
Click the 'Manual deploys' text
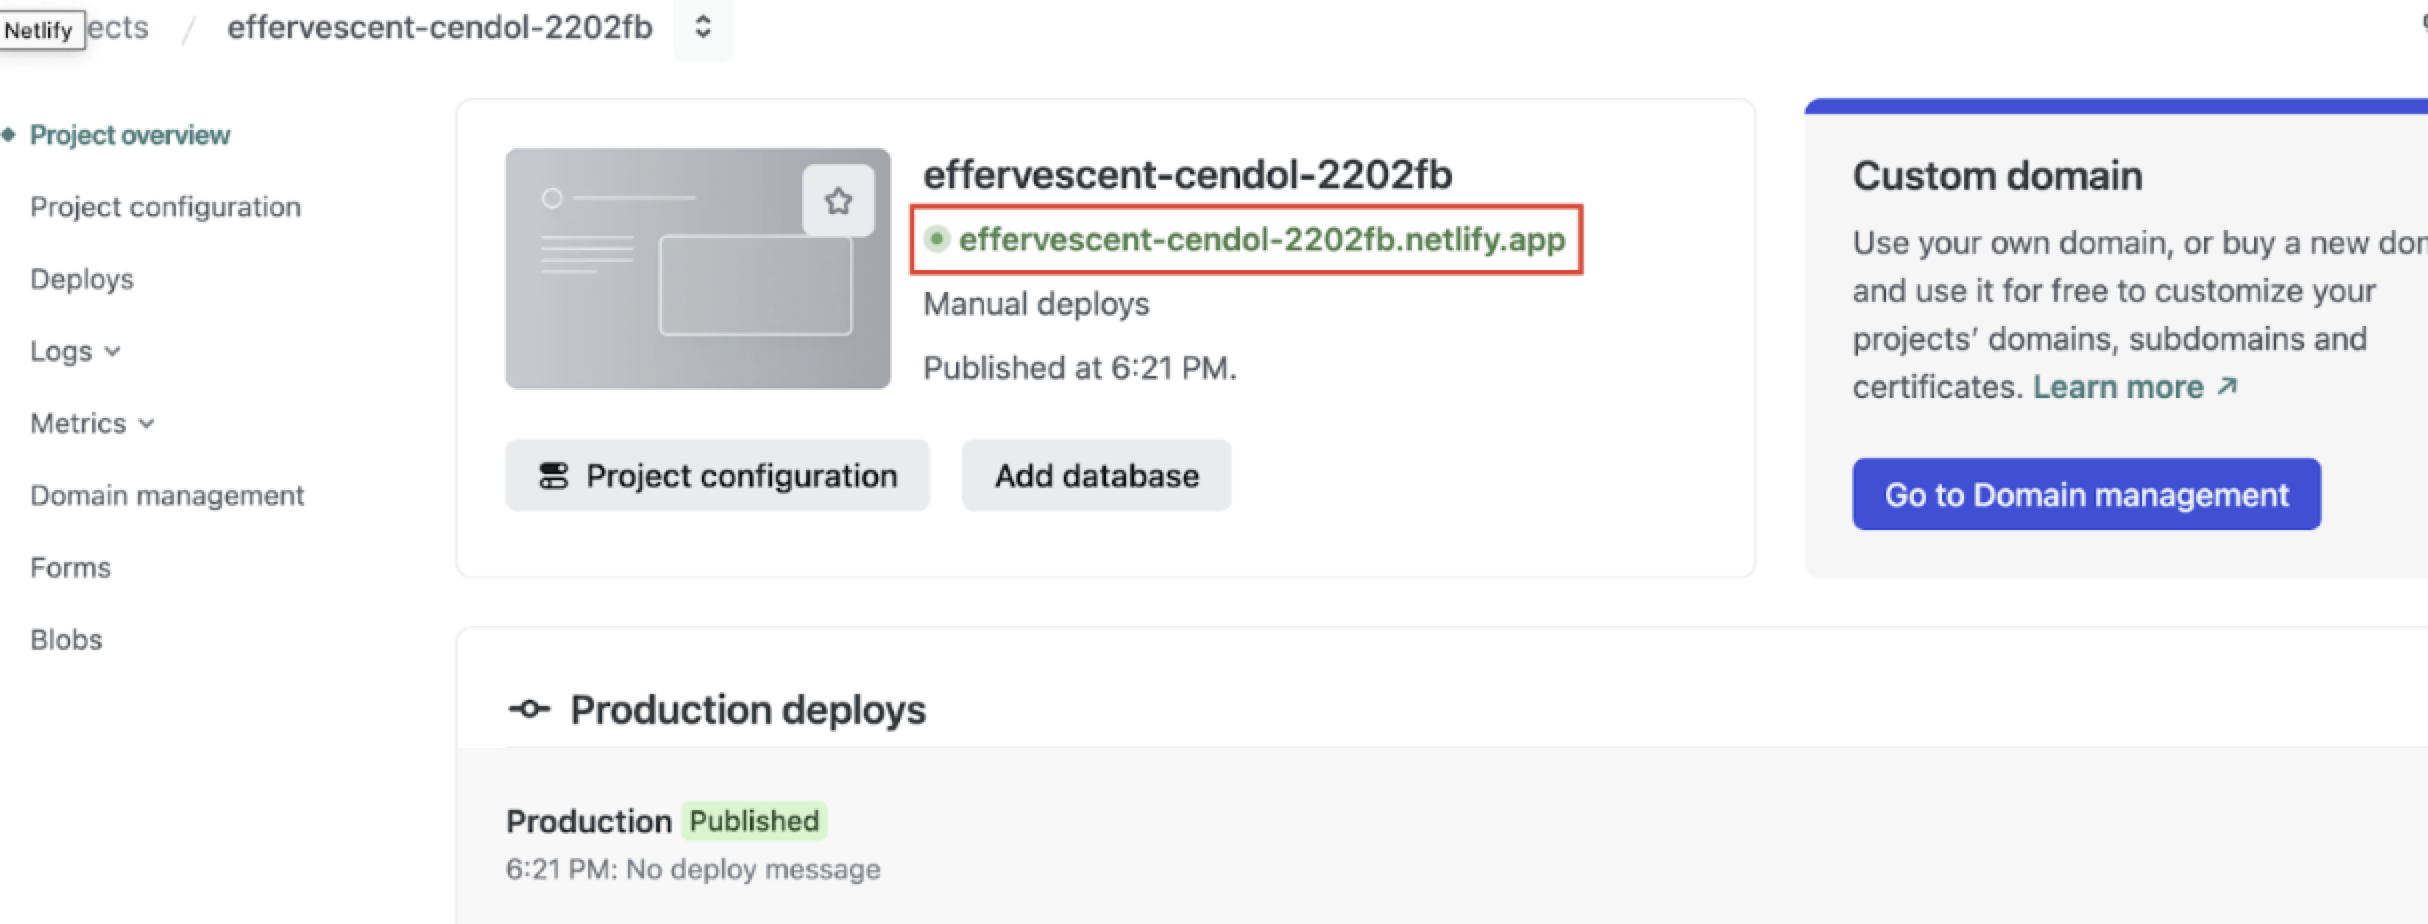tap(1036, 304)
